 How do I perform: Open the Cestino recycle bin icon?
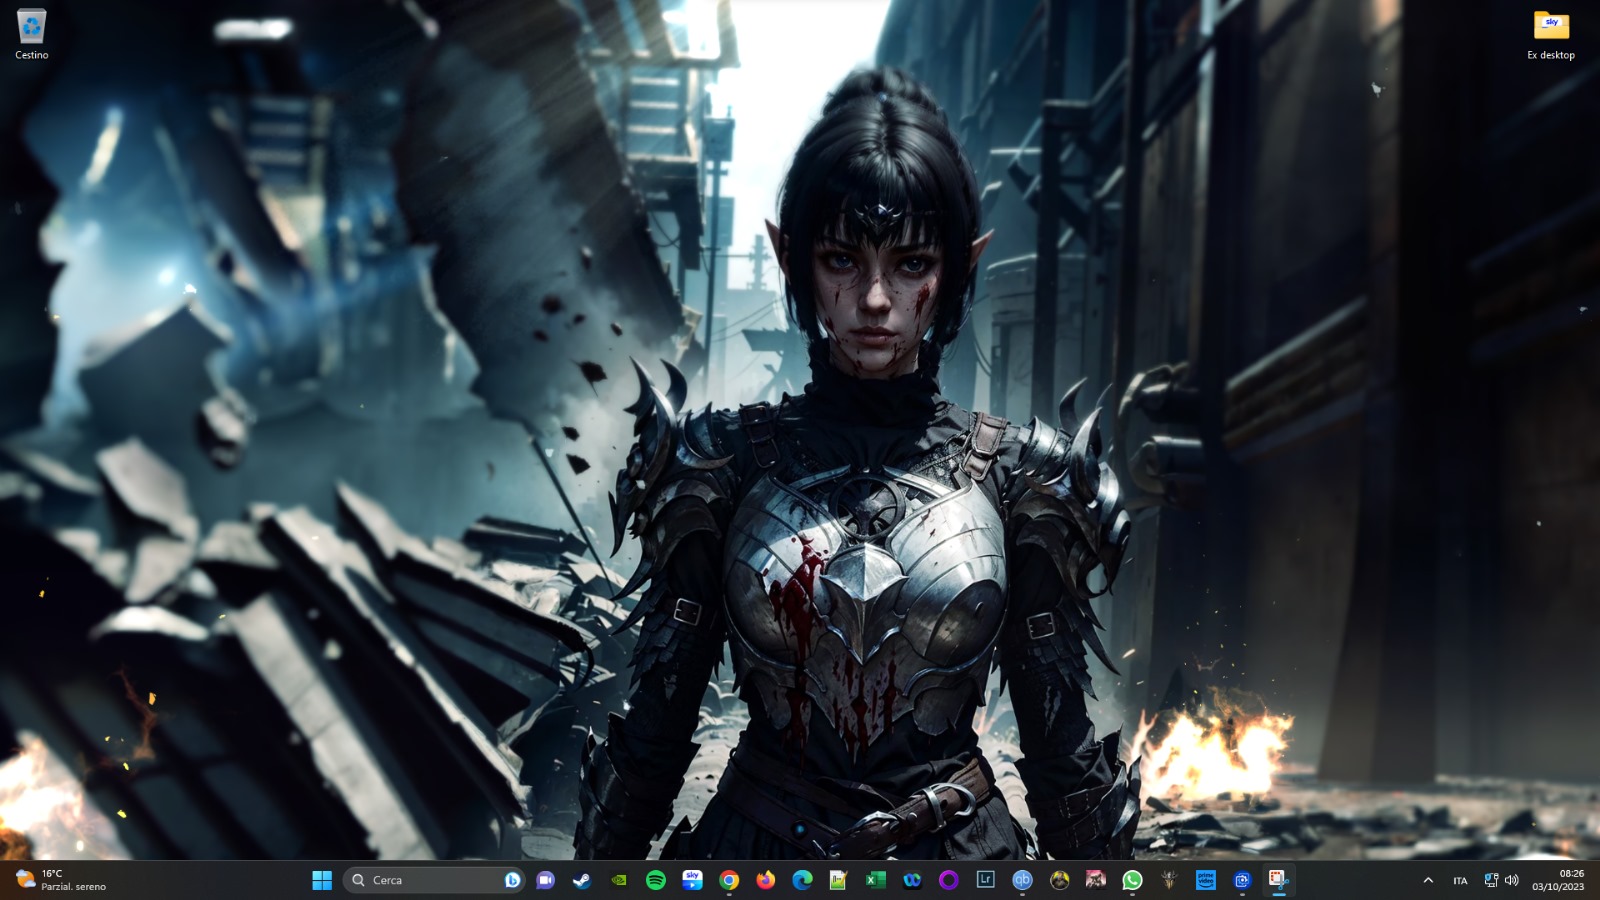[x=31, y=35]
